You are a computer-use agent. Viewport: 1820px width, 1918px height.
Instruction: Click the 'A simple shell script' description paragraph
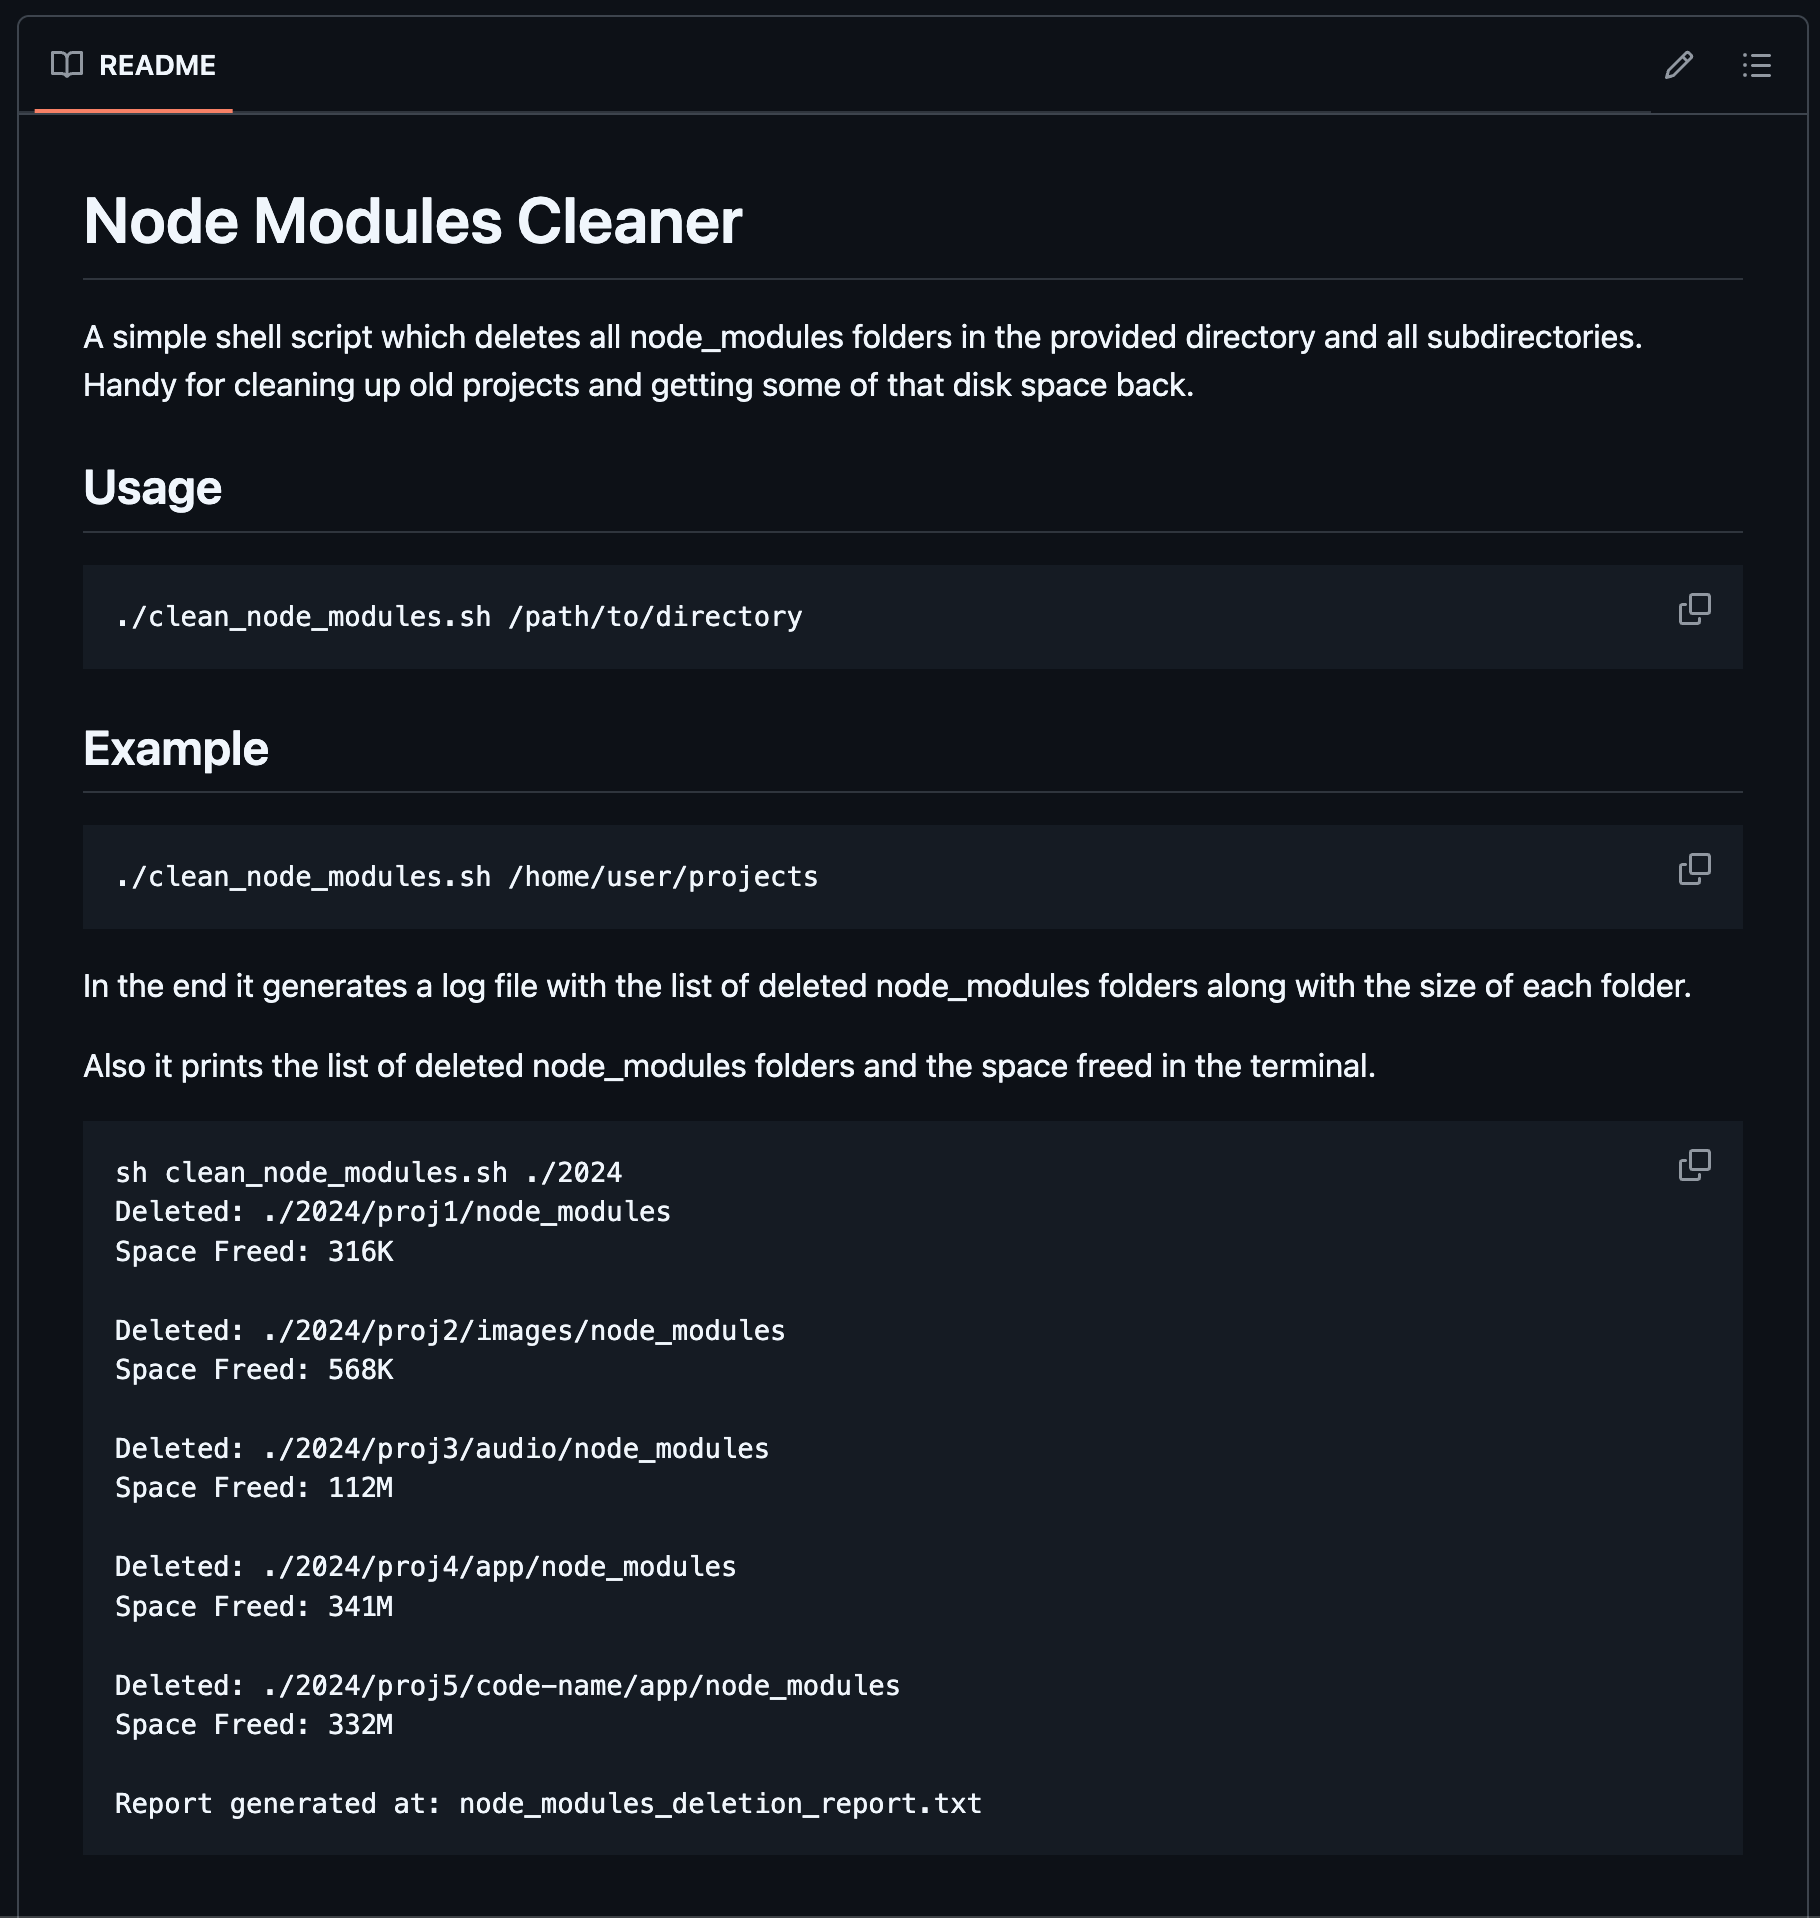pyautogui.click(x=863, y=361)
